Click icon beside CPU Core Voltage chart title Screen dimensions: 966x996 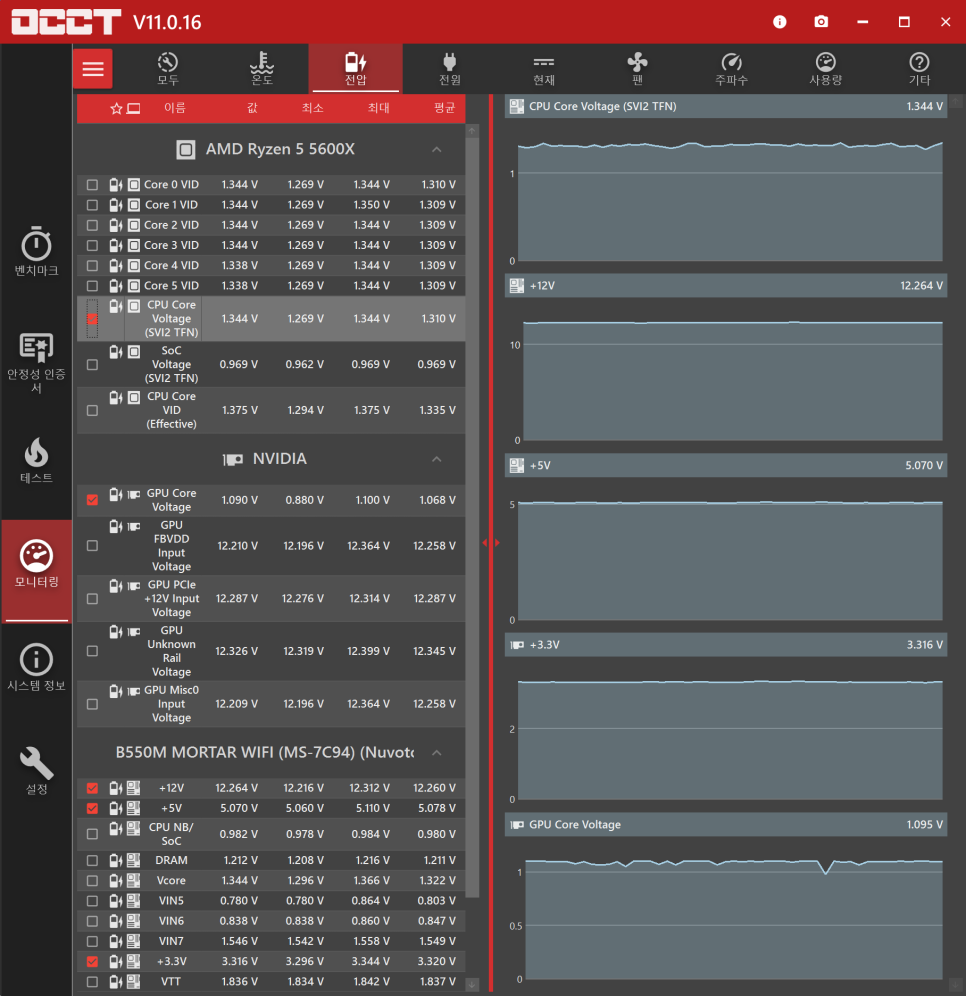click(x=516, y=106)
